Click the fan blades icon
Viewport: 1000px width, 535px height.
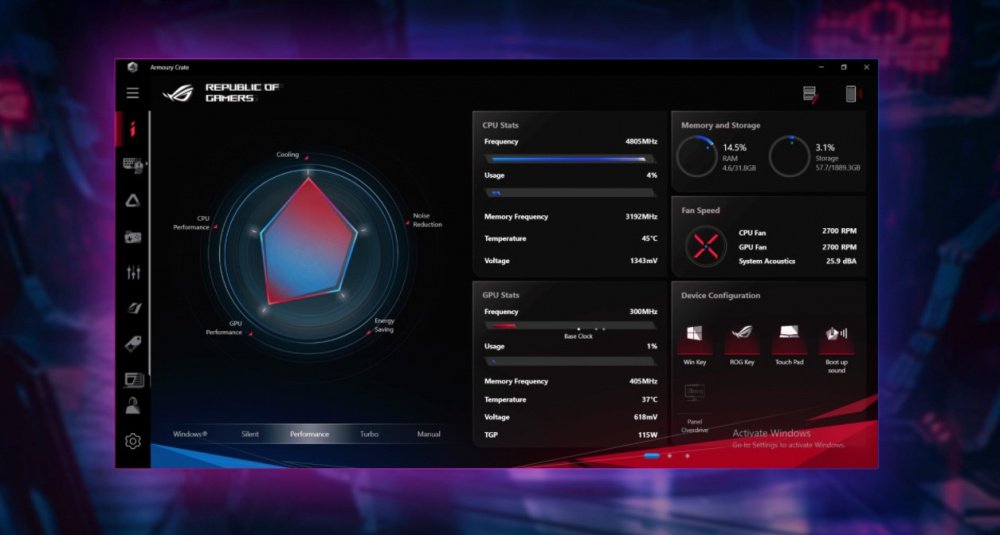click(706, 246)
